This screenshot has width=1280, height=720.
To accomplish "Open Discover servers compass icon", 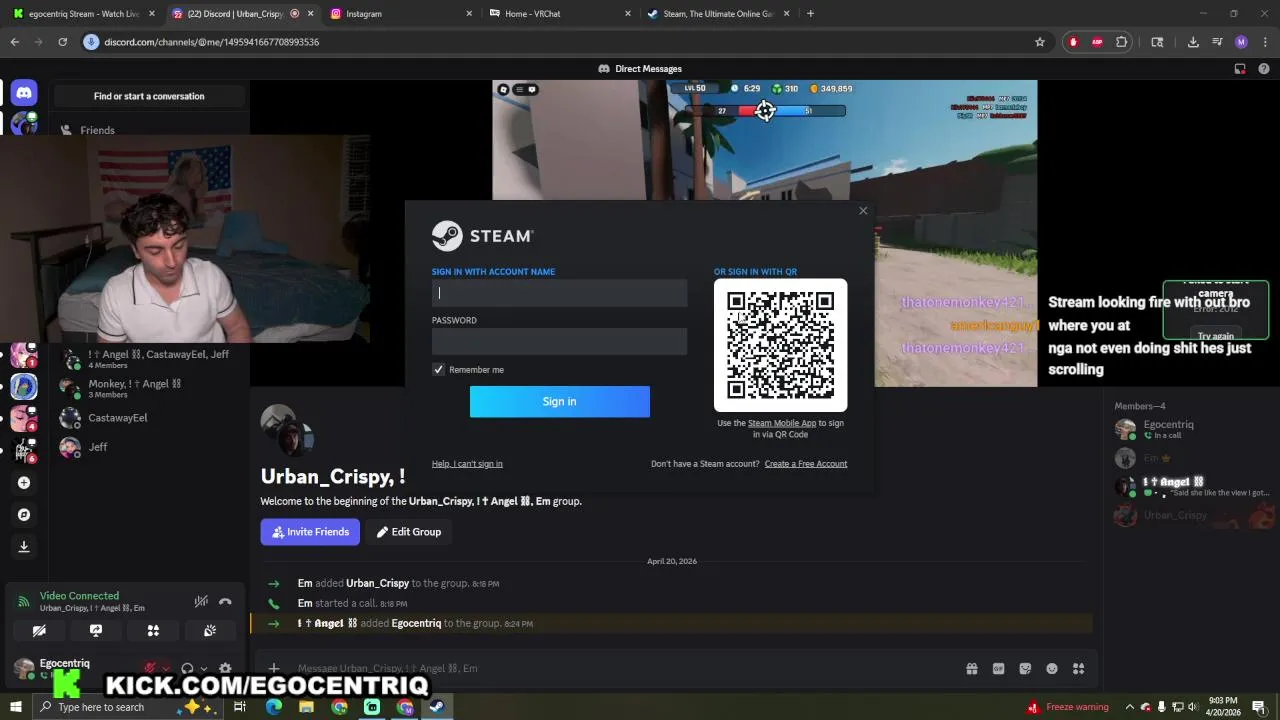I will pyautogui.click(x=24, y=515).
